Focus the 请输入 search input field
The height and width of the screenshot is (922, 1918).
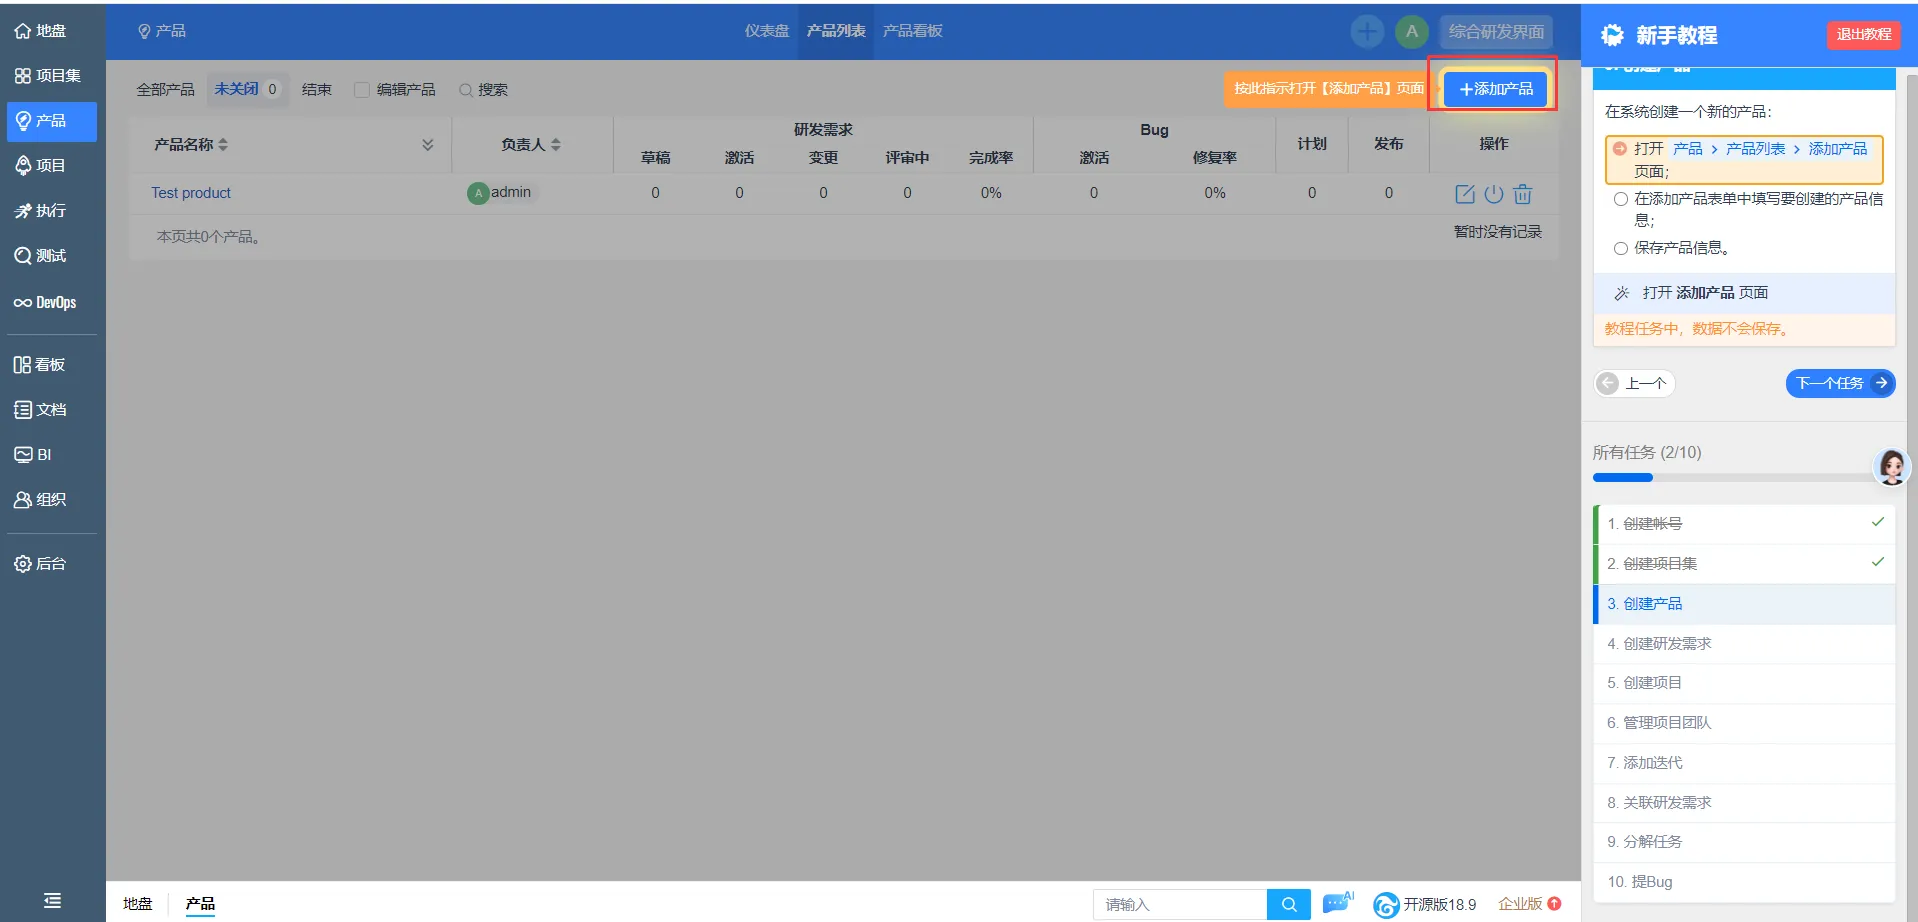[1180, 904]
